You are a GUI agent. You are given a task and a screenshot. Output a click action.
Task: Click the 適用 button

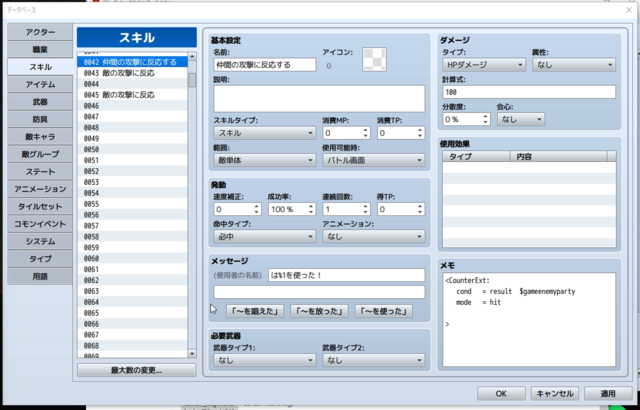608,394
